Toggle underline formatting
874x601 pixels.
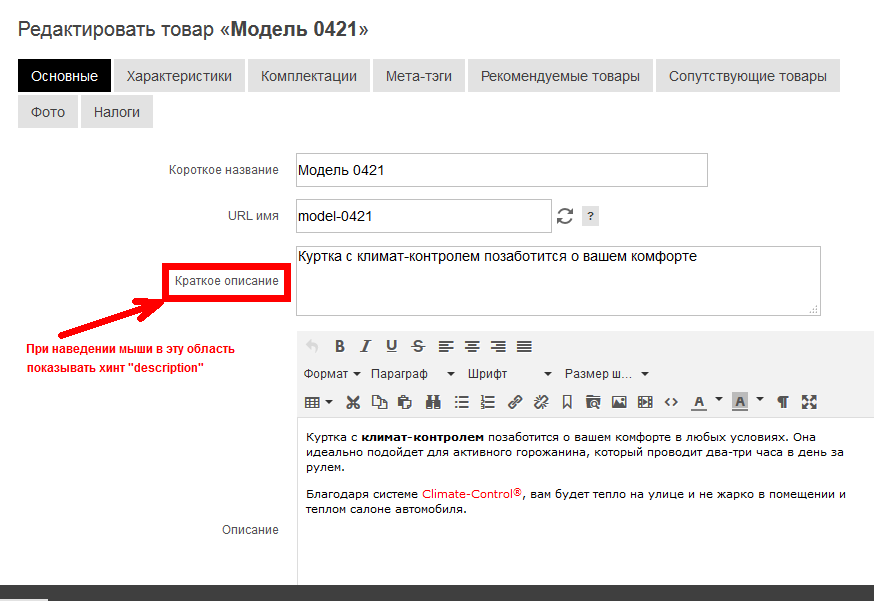pos(392,346)
